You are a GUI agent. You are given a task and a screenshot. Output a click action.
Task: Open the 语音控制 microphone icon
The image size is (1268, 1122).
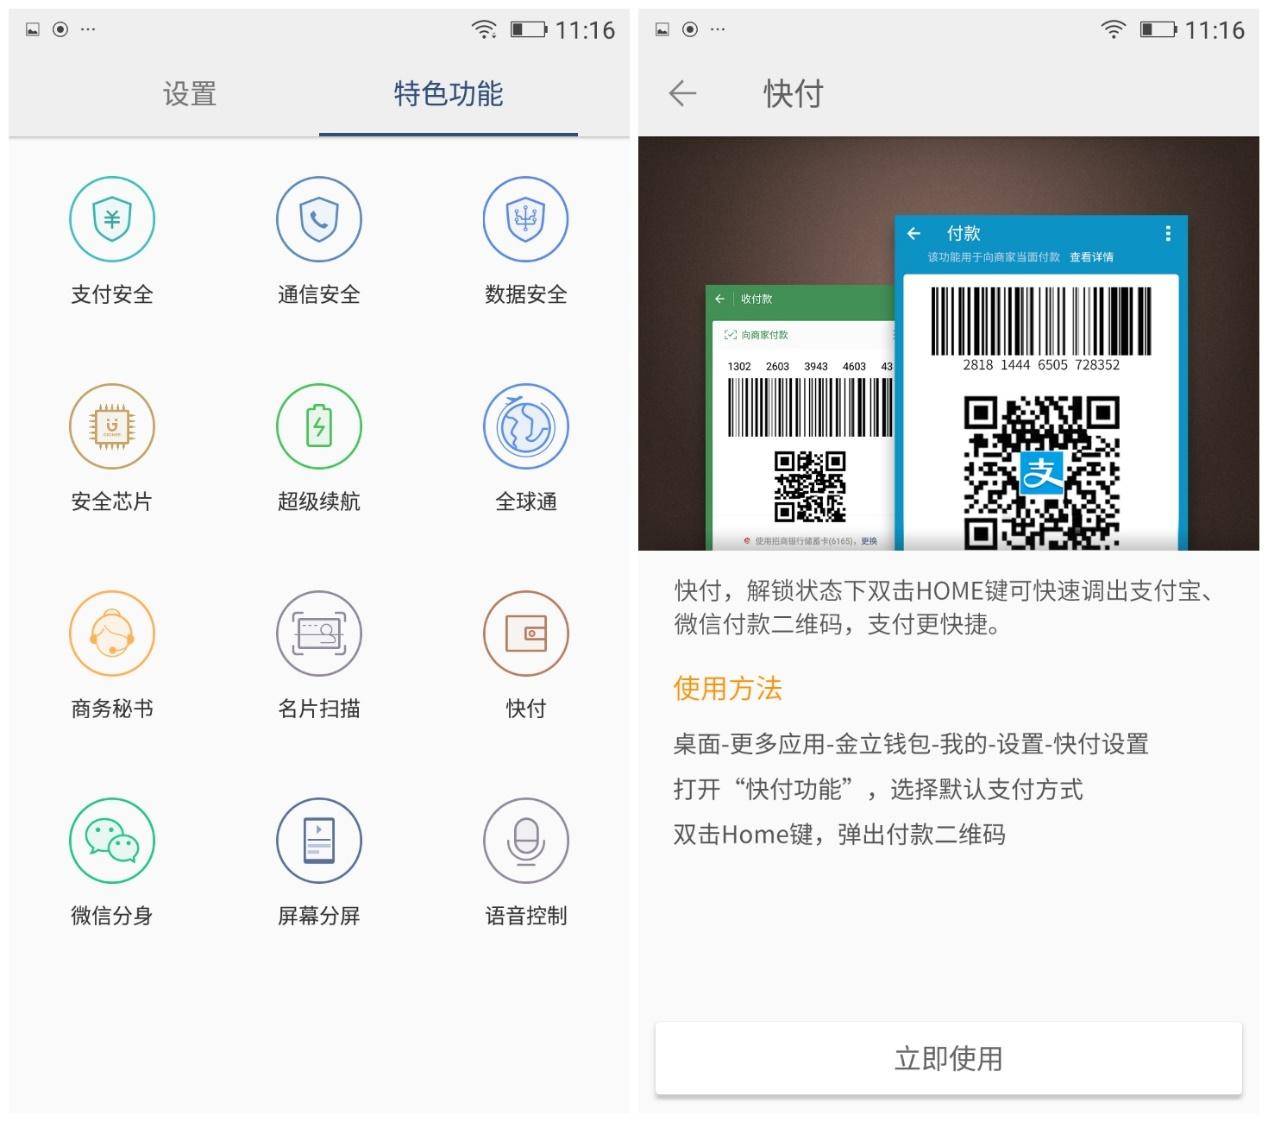coord(526,840)
